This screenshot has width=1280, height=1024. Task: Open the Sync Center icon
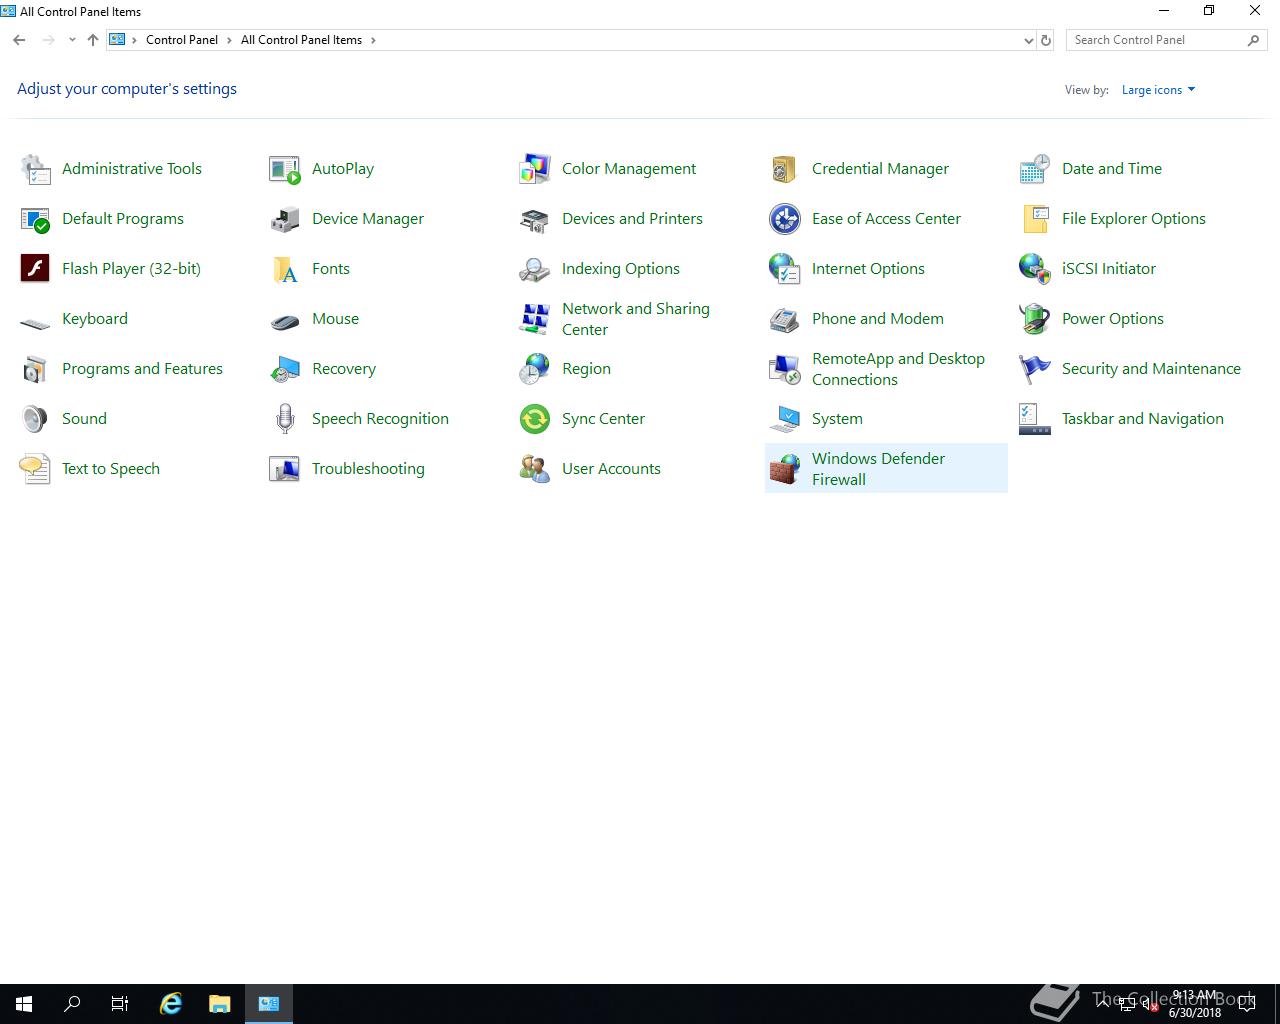coord(535,419)
